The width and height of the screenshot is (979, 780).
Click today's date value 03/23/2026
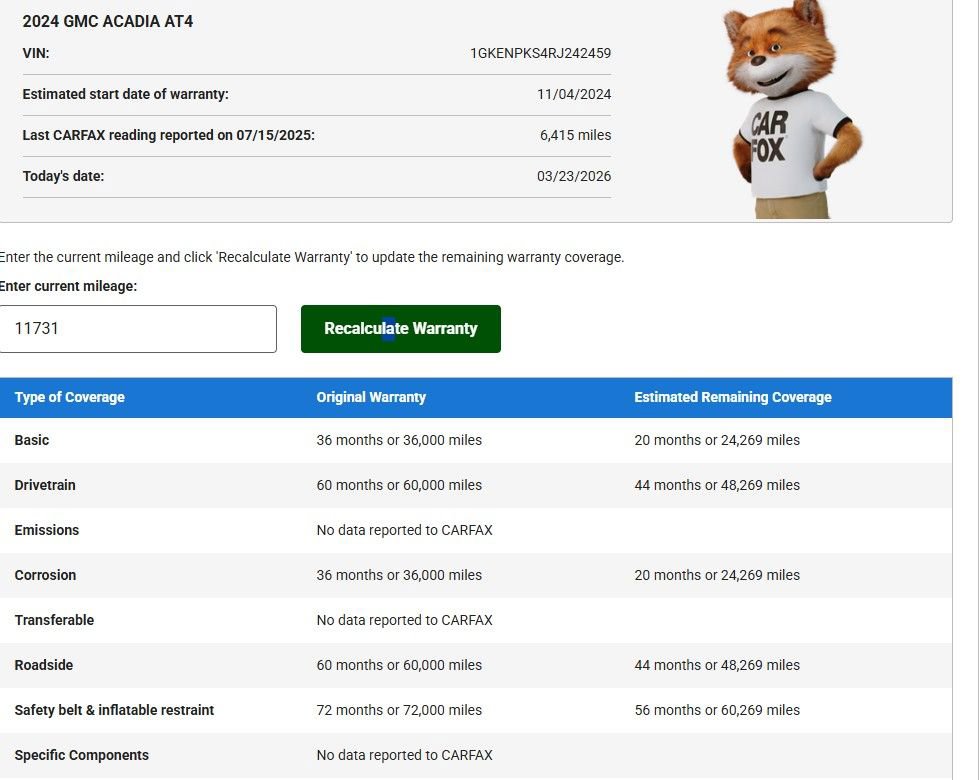click(574, 176)
